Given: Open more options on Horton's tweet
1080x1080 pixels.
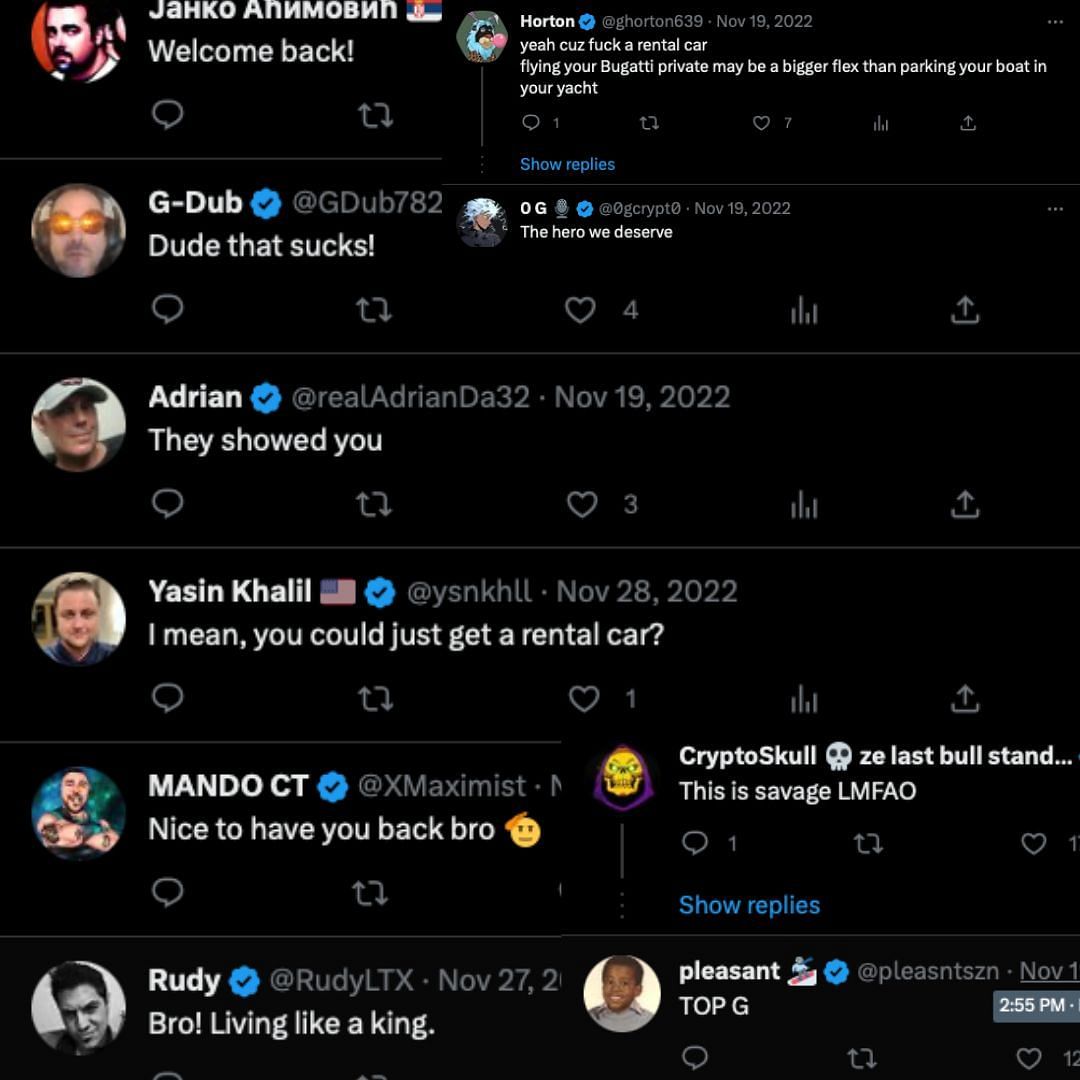Looking at the screenshot, I should coord(1055,22).
